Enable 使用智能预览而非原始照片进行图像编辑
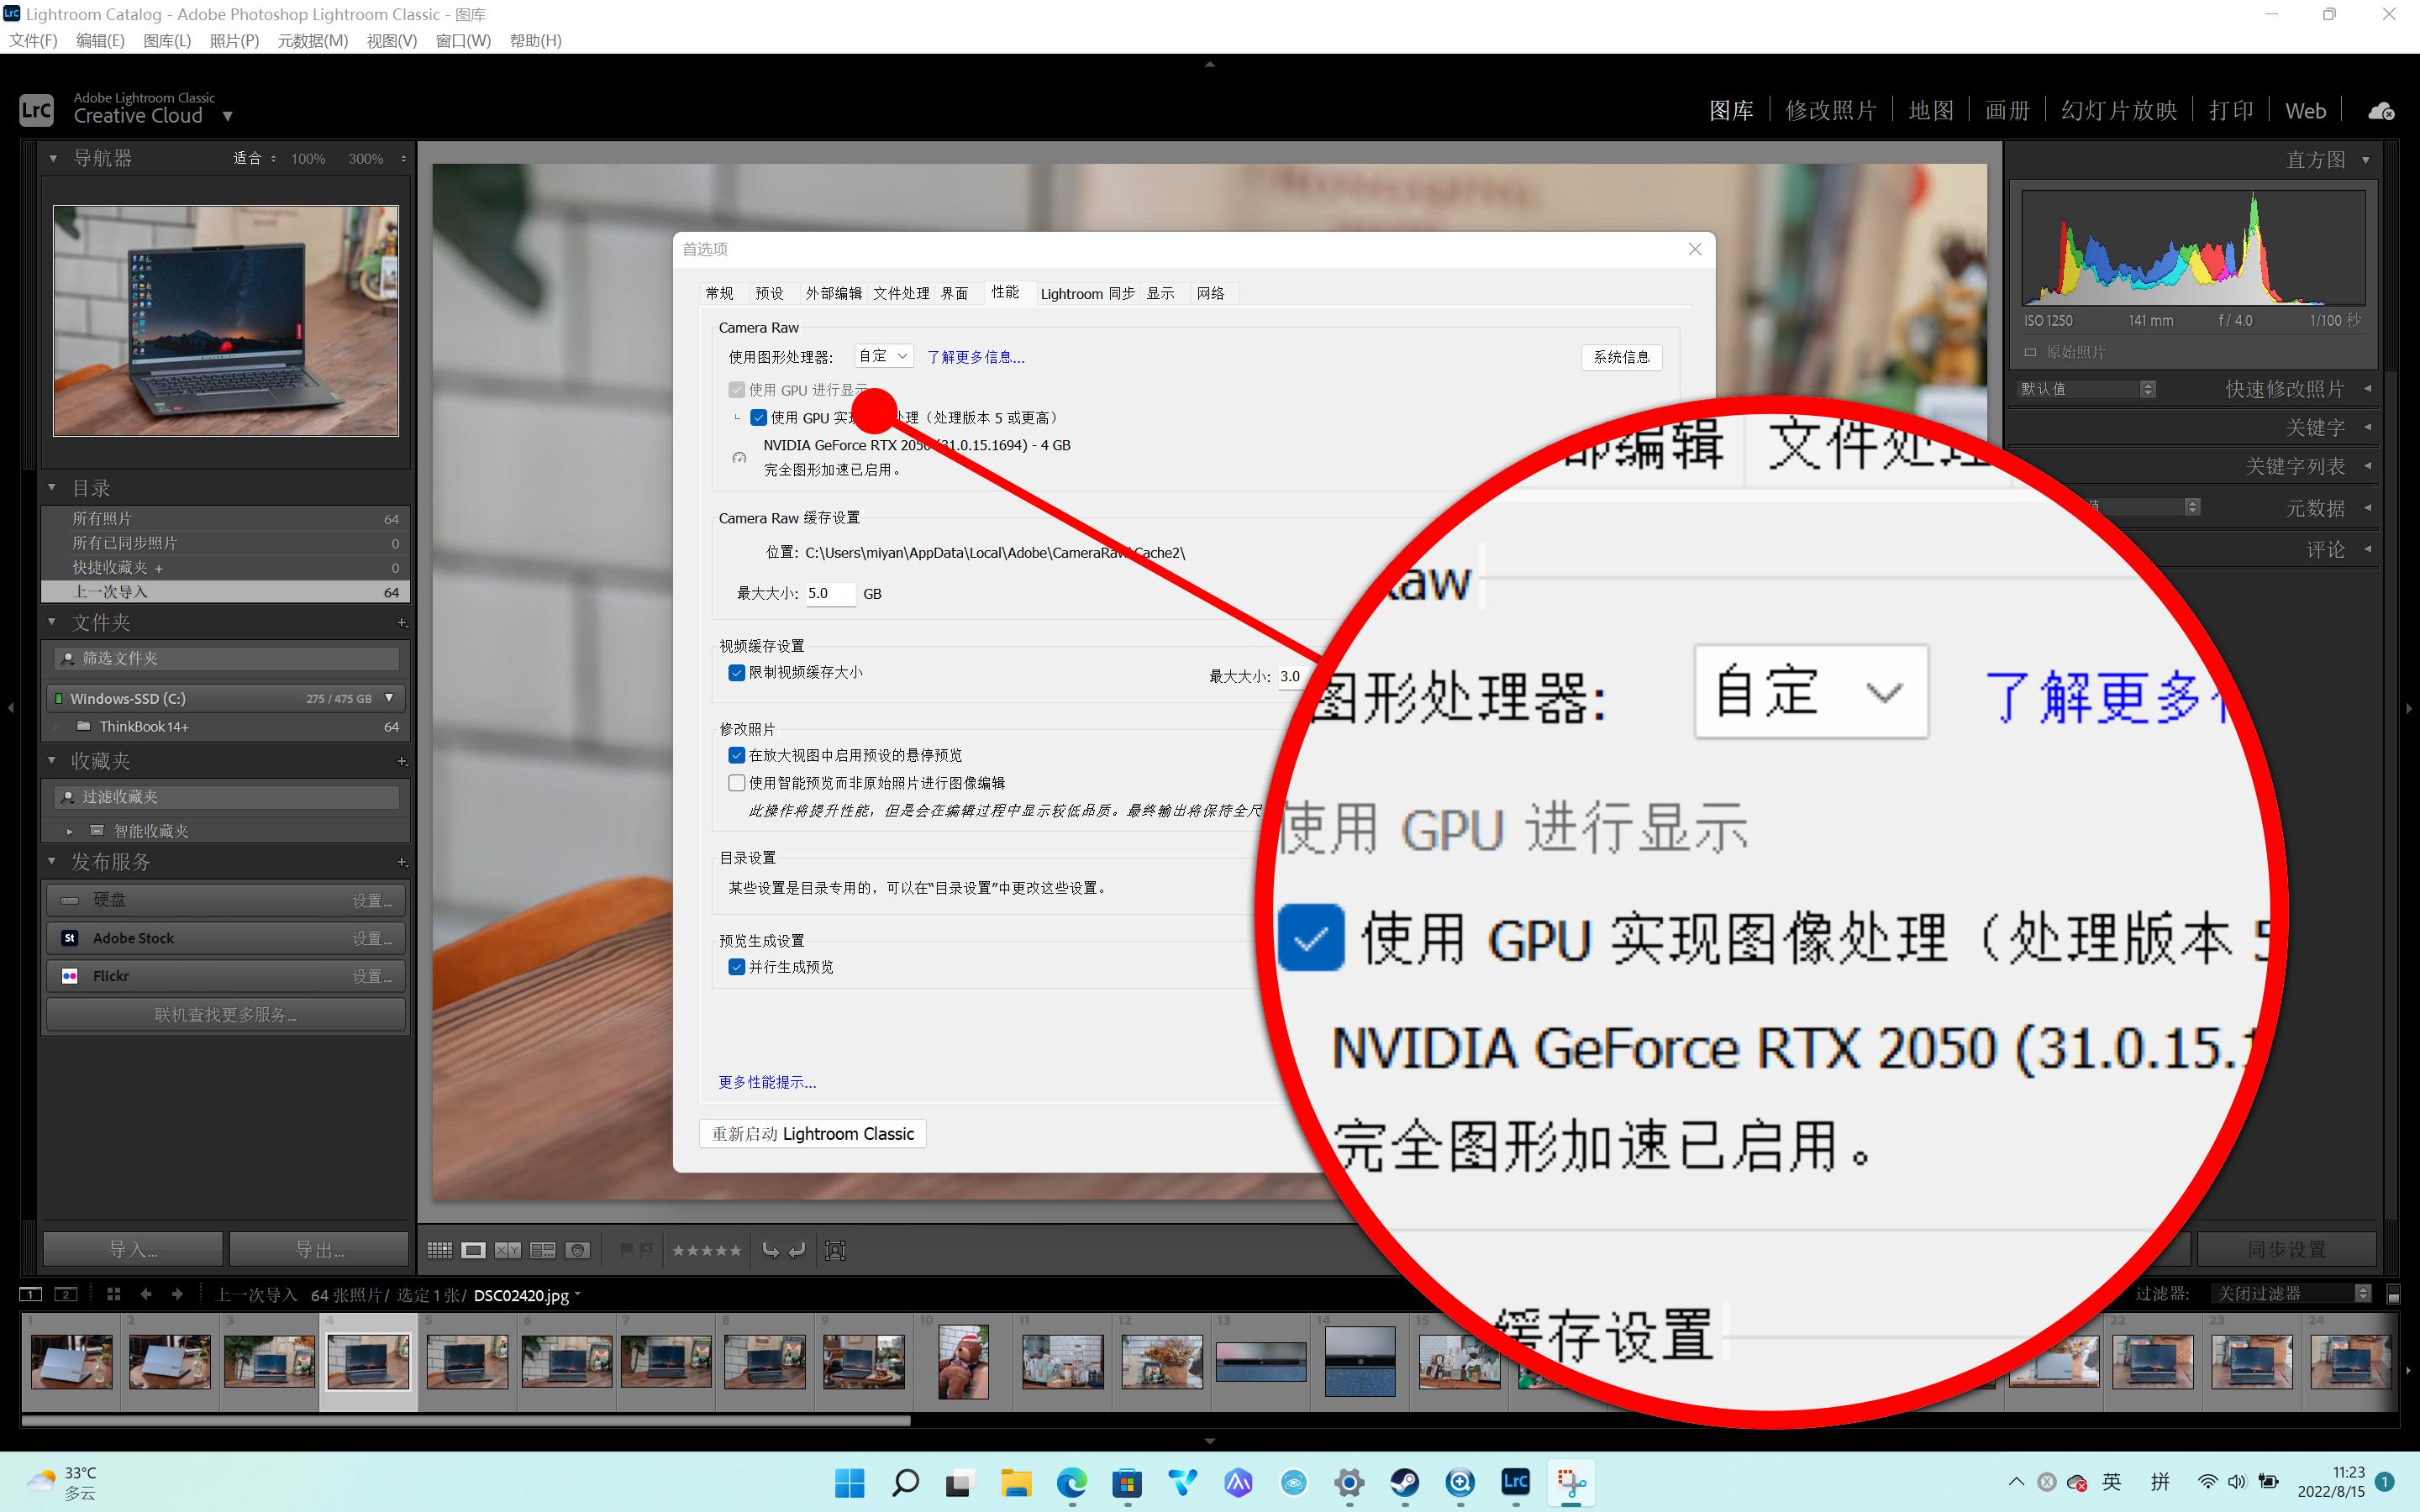This screenshot has width=2420, height=1512. click(x=738, y=782)
